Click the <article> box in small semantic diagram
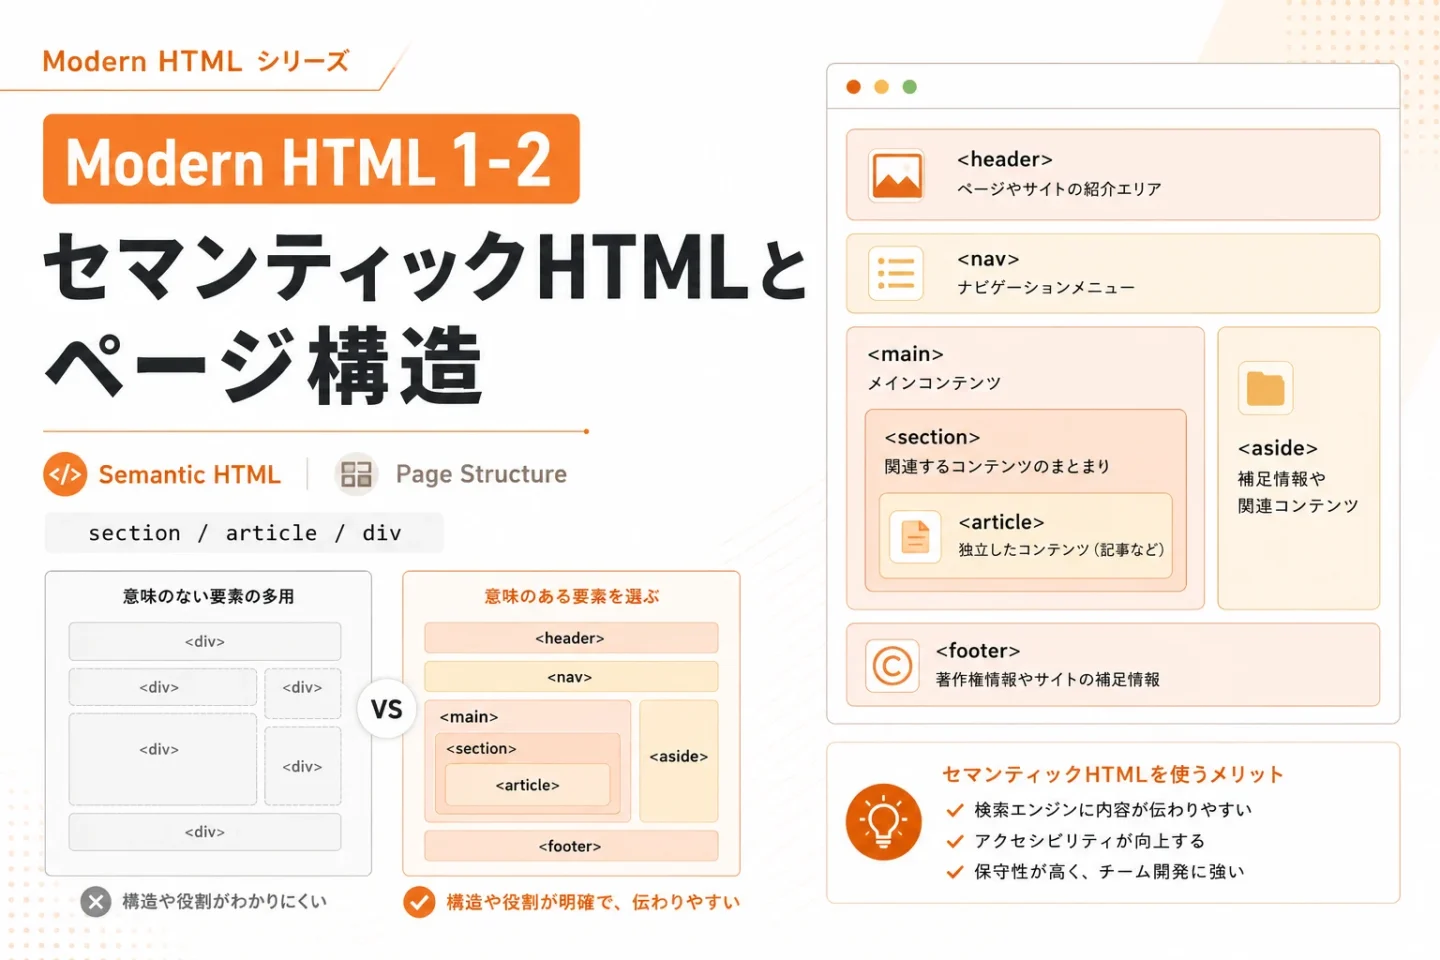 pos(527,785)
